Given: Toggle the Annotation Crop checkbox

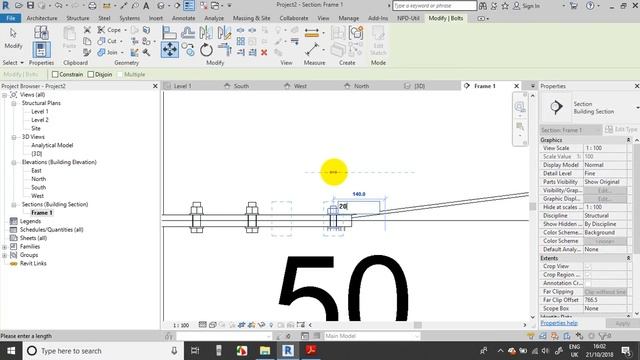Looking at the screenshot, I should pos(588,283).
